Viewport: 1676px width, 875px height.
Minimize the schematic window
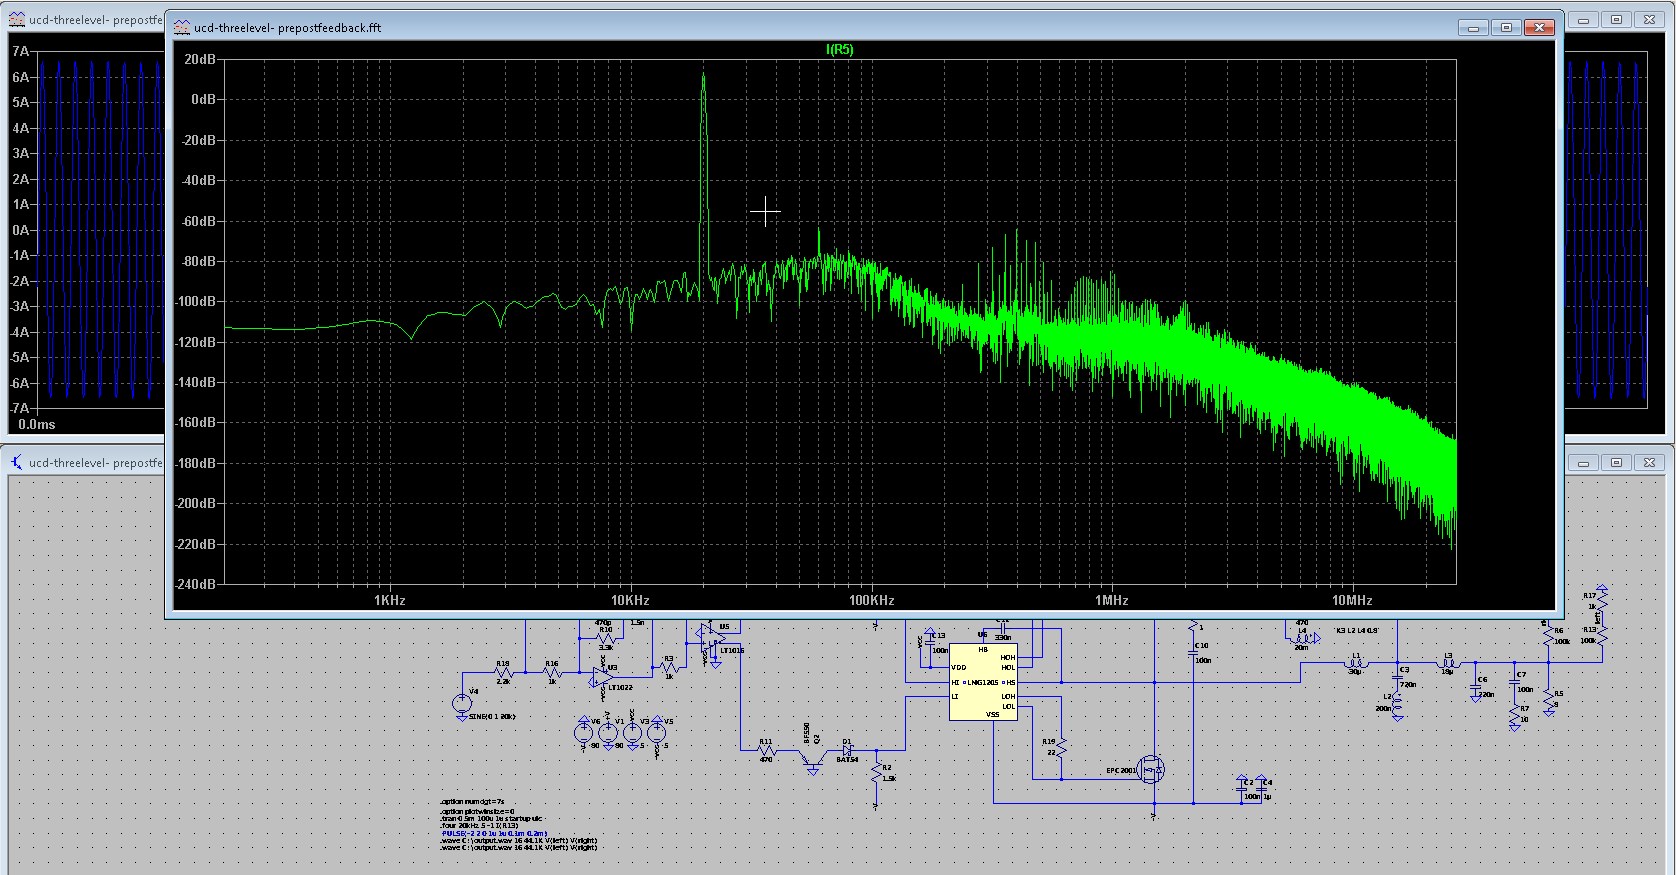[x=1583, y=462]
